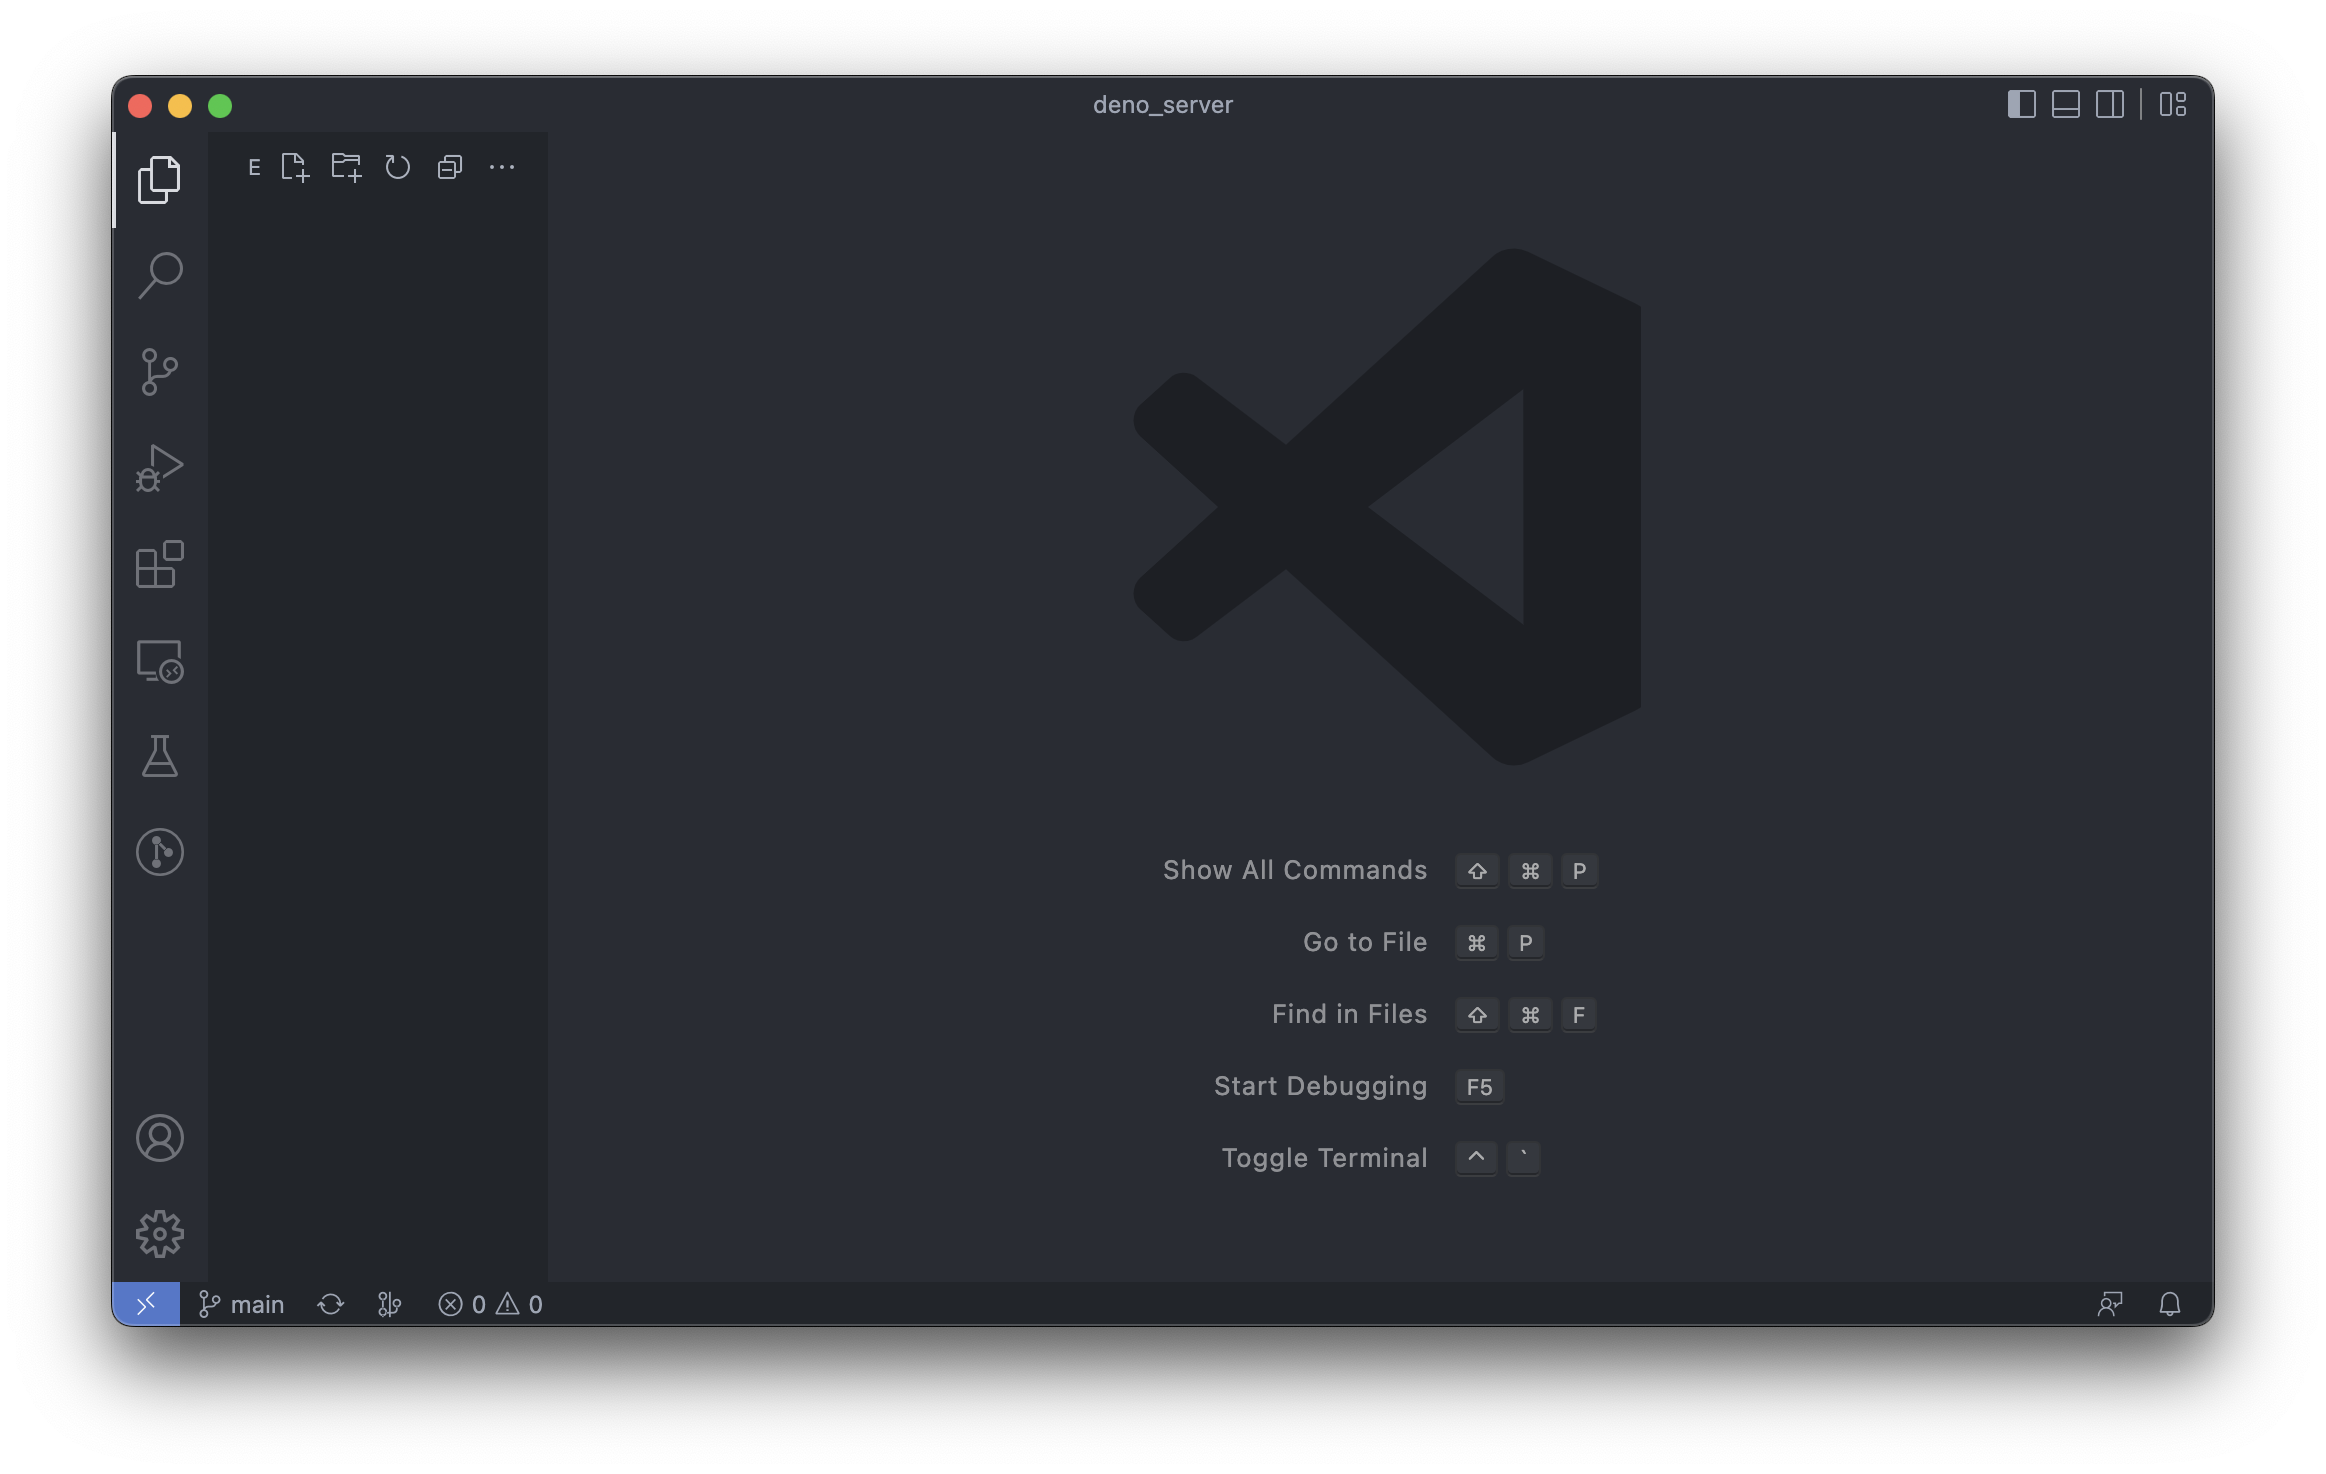Toggle bottom panel visibility

(x=2065, y=104)
